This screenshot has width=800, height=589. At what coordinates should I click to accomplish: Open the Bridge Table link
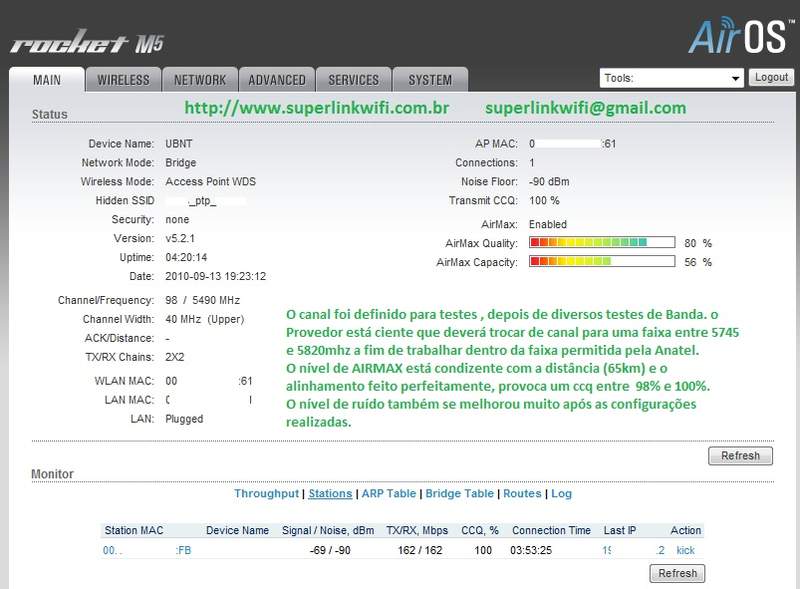tap(460, 494)
